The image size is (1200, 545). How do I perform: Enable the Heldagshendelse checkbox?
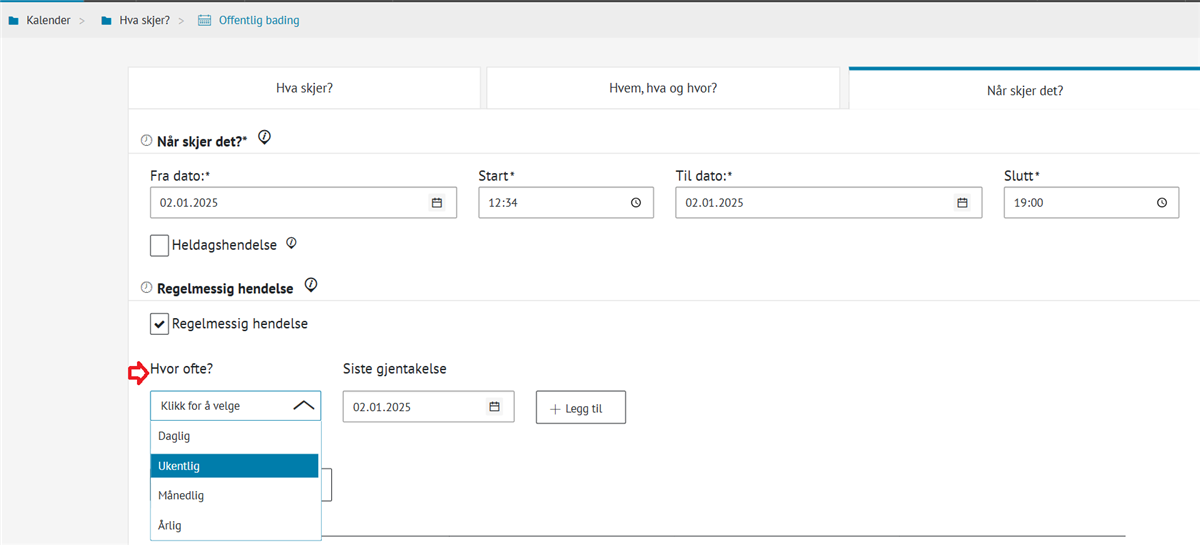159,245
